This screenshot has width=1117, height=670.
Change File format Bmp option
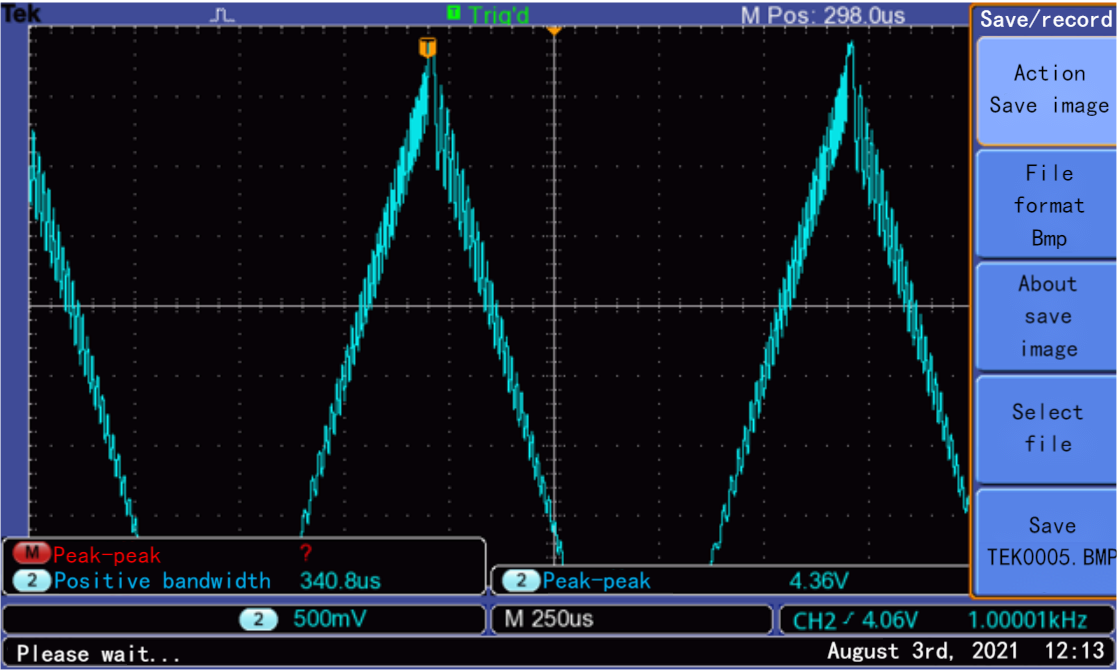pyautogui.click(x=1047, y=206)
